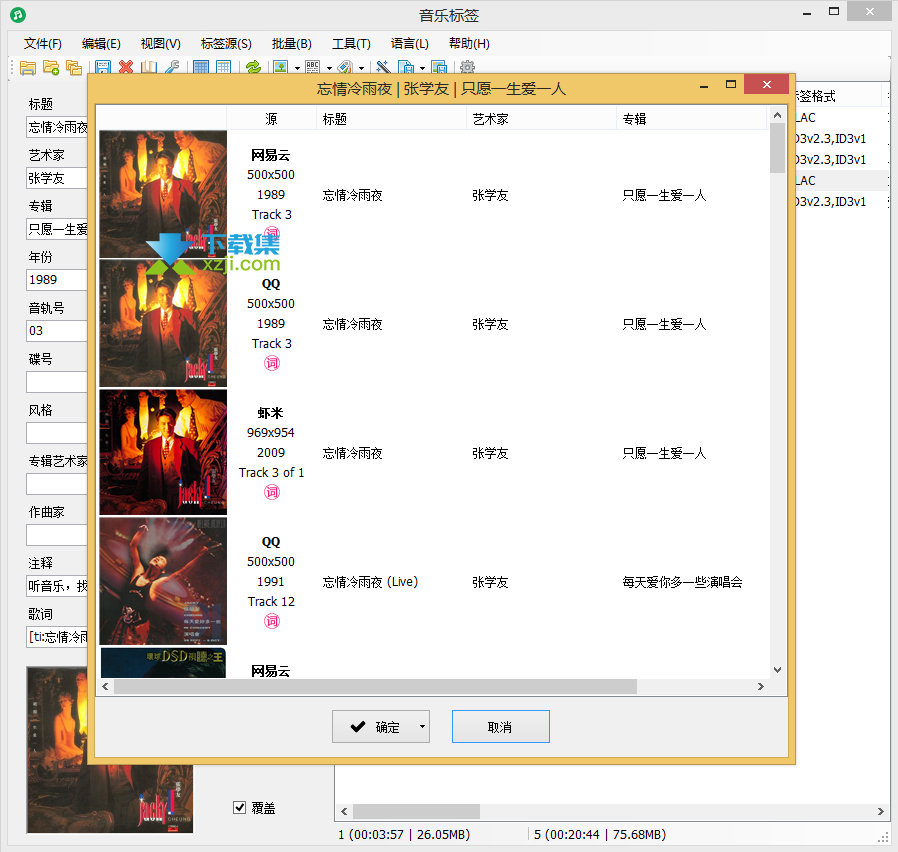Open the 语言(L) menu
This screenshot has height=852, width=898.
tap(409, 44)
